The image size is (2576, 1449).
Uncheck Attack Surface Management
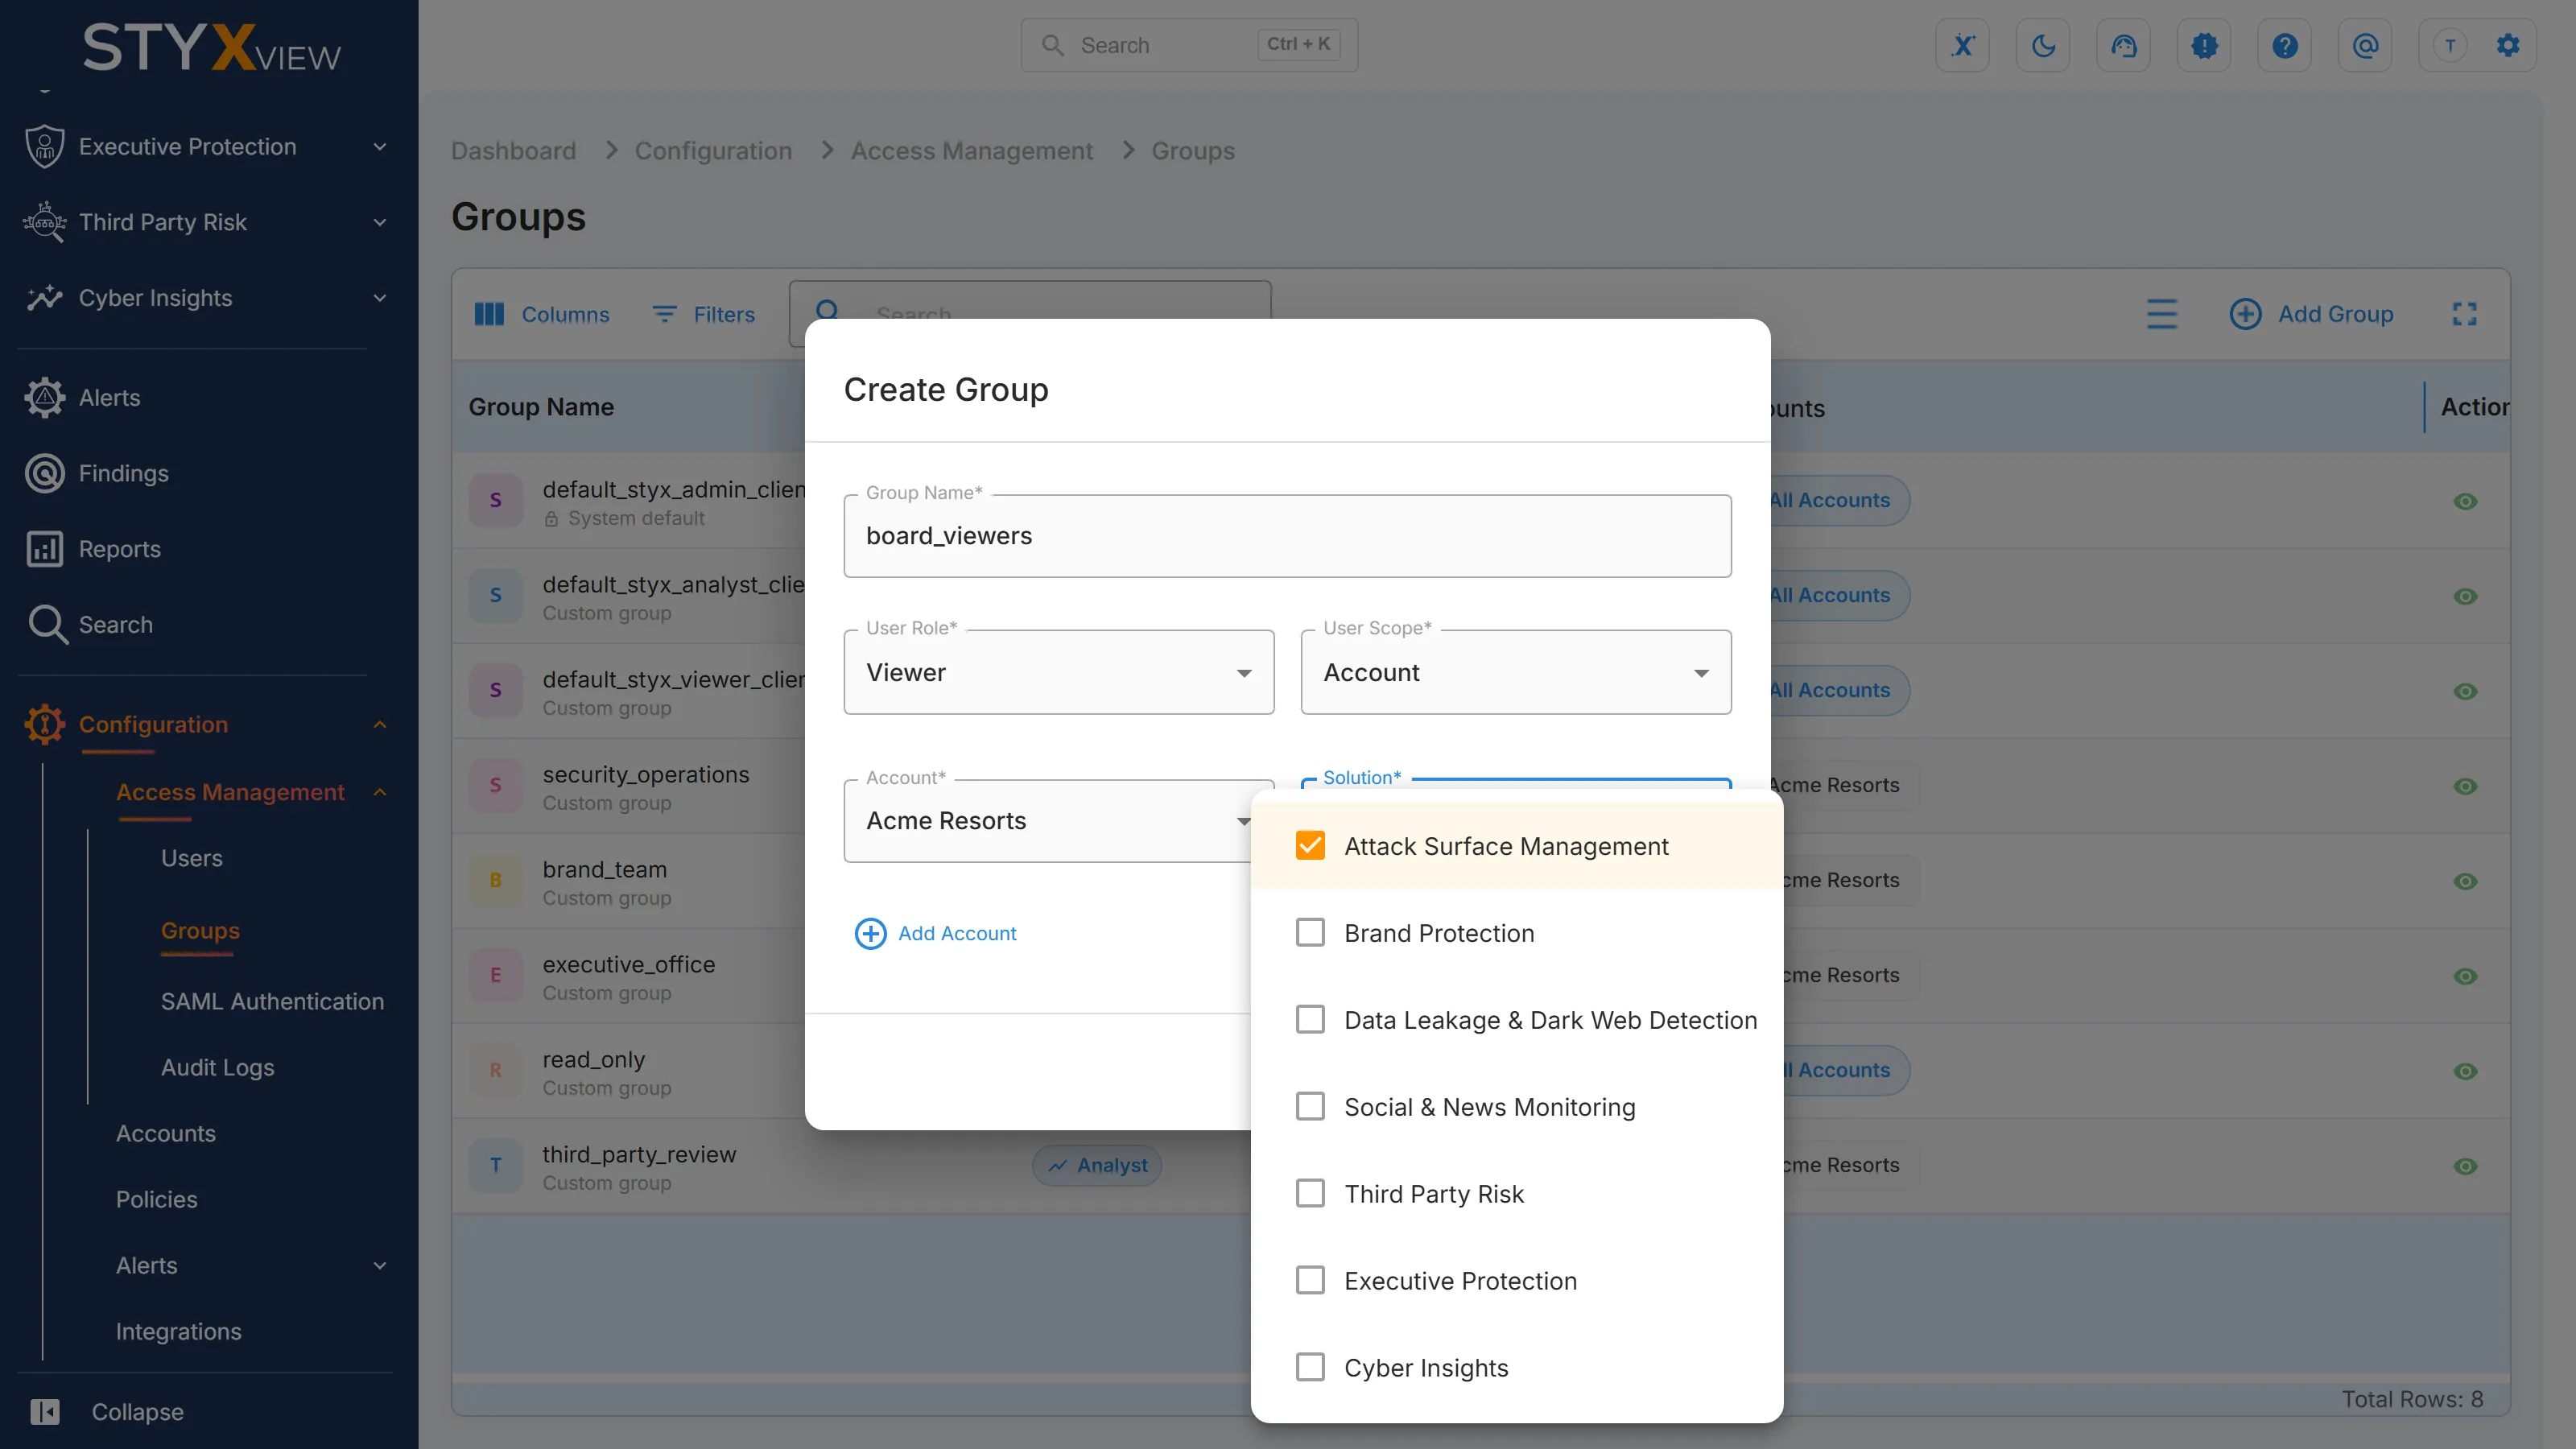tap(1310, 846)
